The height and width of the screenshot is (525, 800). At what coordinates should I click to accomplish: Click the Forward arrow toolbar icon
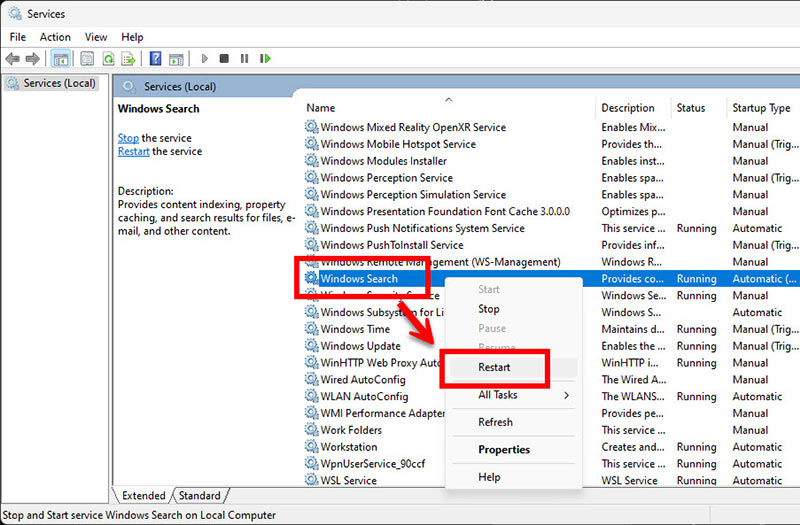[x=33, y=59]
